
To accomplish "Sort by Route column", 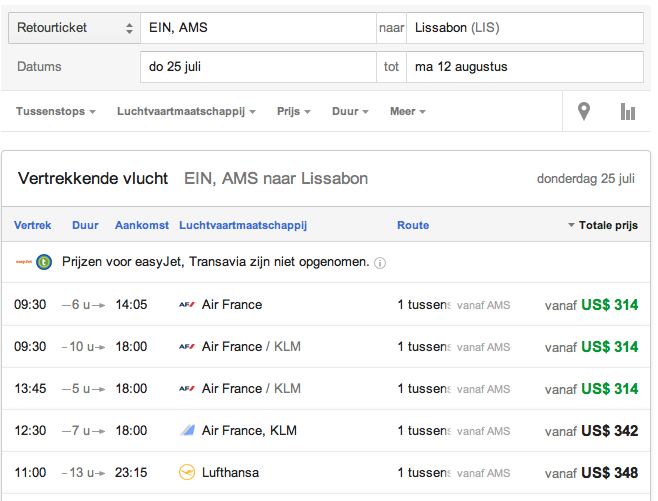I will pos(413,225).
